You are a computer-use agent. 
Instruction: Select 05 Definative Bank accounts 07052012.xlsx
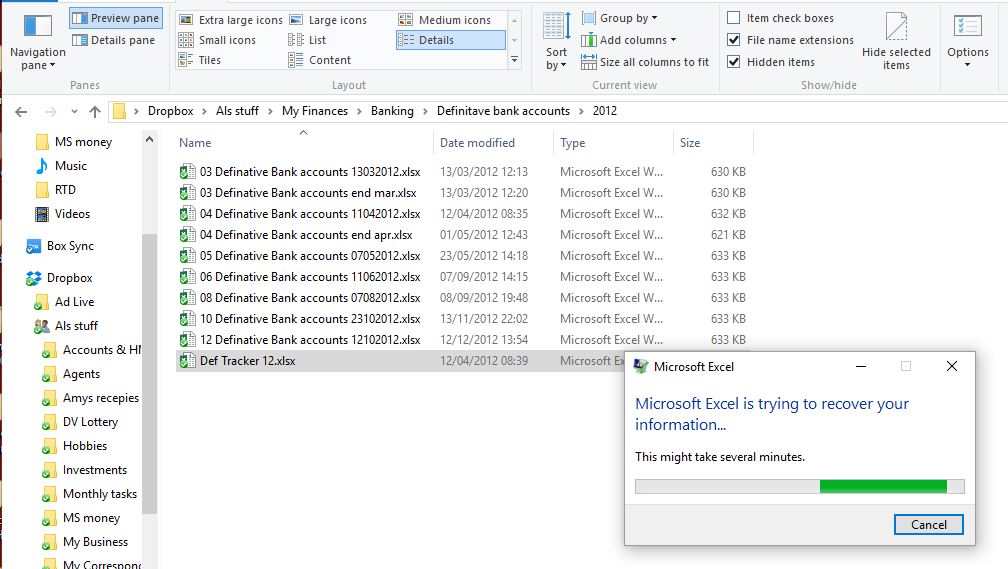click(x=310, y=256)
